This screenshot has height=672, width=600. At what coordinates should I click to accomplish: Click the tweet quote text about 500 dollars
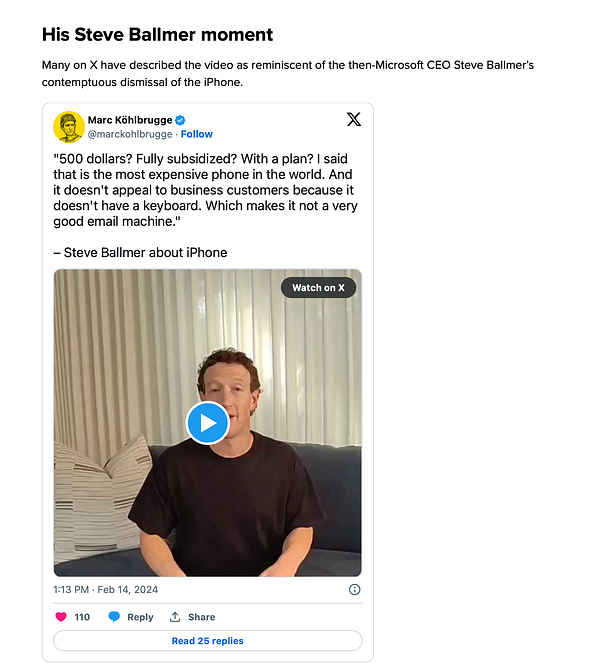point(205,190)
